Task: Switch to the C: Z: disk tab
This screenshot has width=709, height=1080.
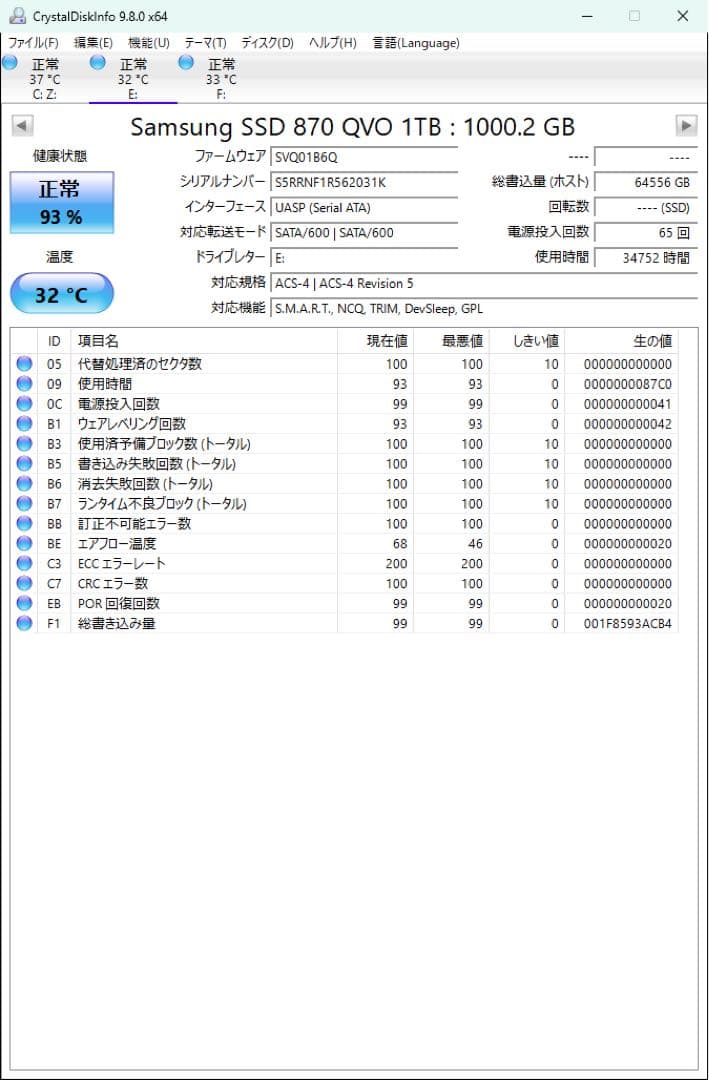Action: (x=45, y=79)
